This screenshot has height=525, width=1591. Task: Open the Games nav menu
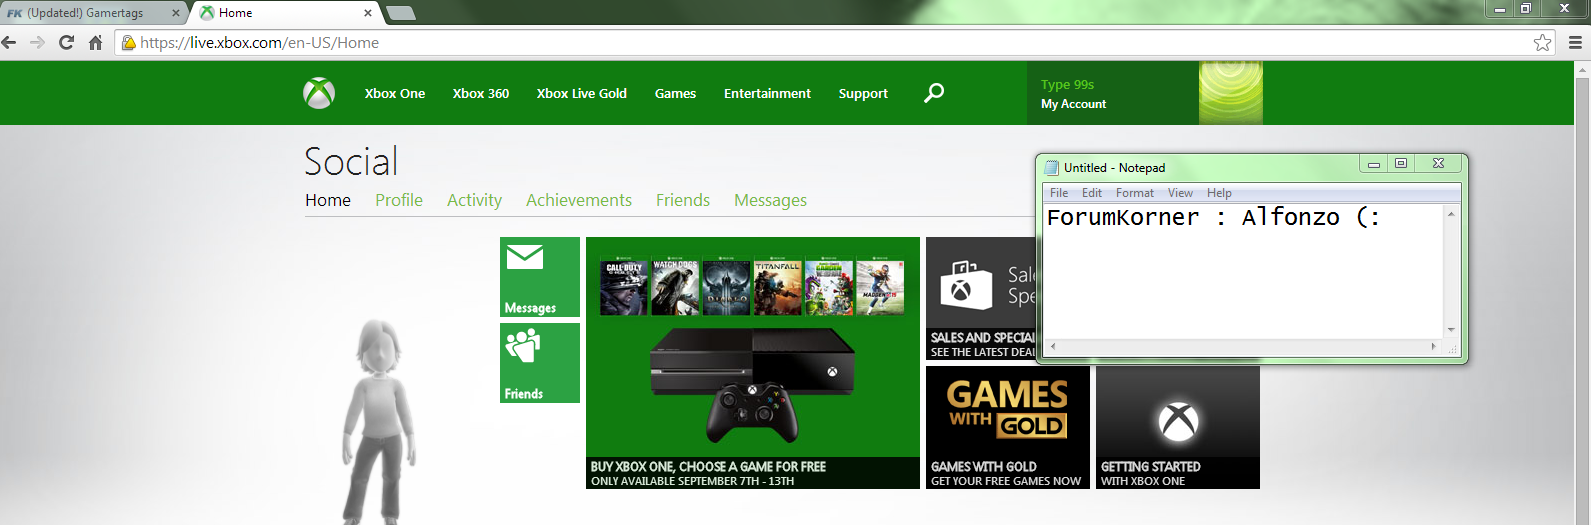coord(675,93)
